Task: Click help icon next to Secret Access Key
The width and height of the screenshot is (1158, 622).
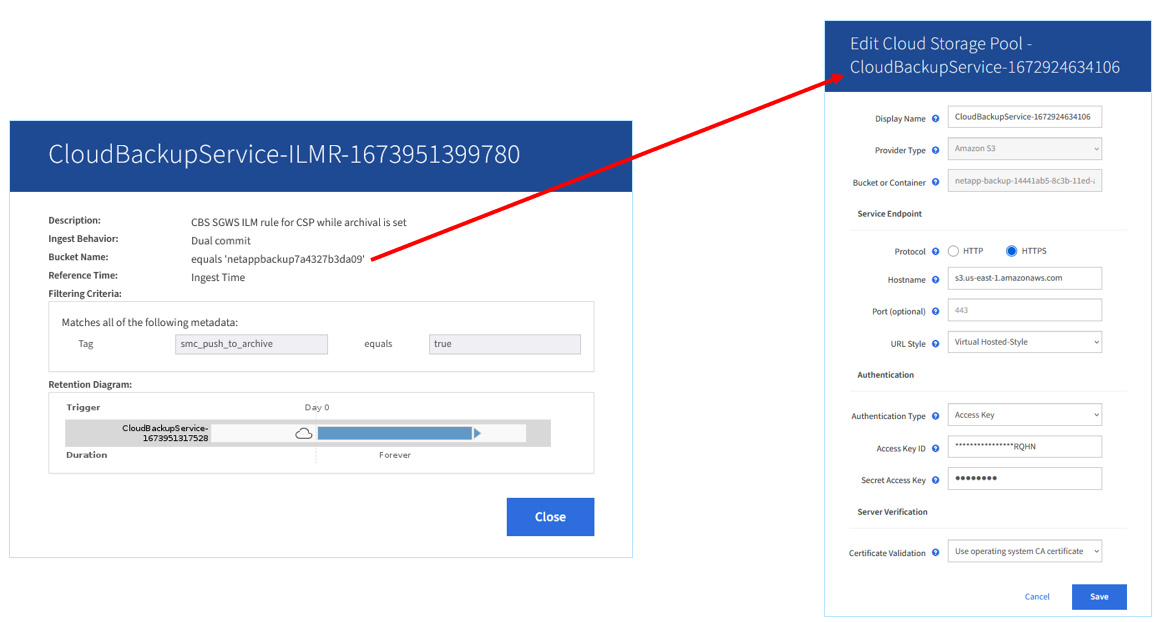Action: coord(935,480)
